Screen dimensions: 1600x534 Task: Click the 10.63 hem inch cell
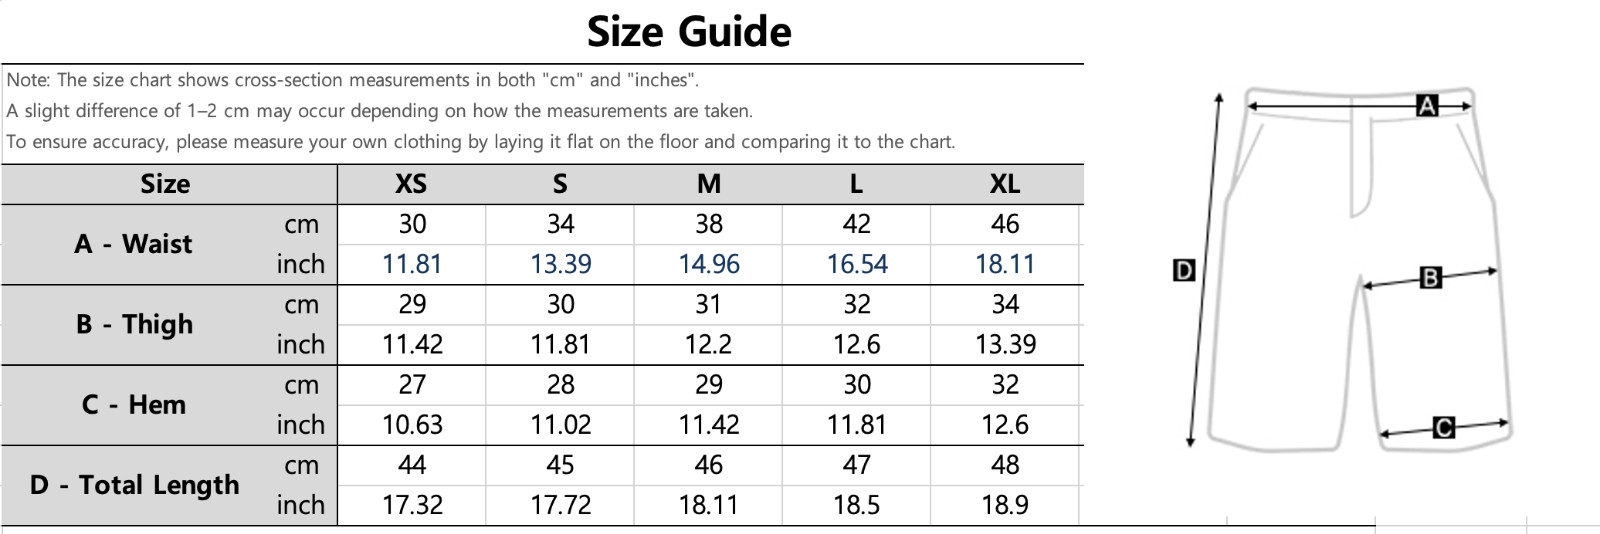pyautogui.click(x=412, y=425)
